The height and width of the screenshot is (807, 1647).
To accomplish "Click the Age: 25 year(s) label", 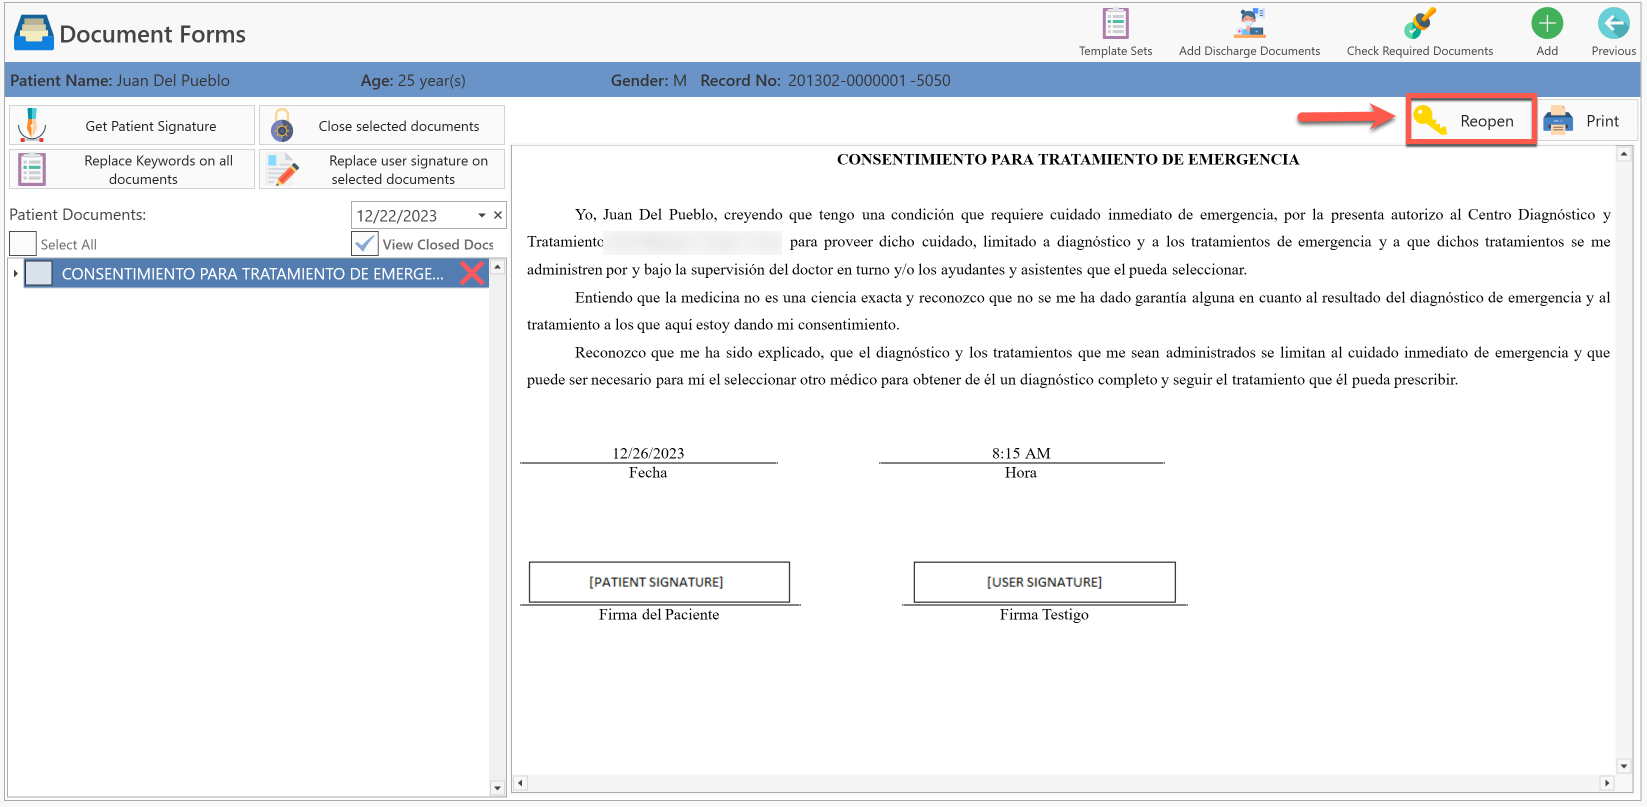I will click(x=413, y=80).
